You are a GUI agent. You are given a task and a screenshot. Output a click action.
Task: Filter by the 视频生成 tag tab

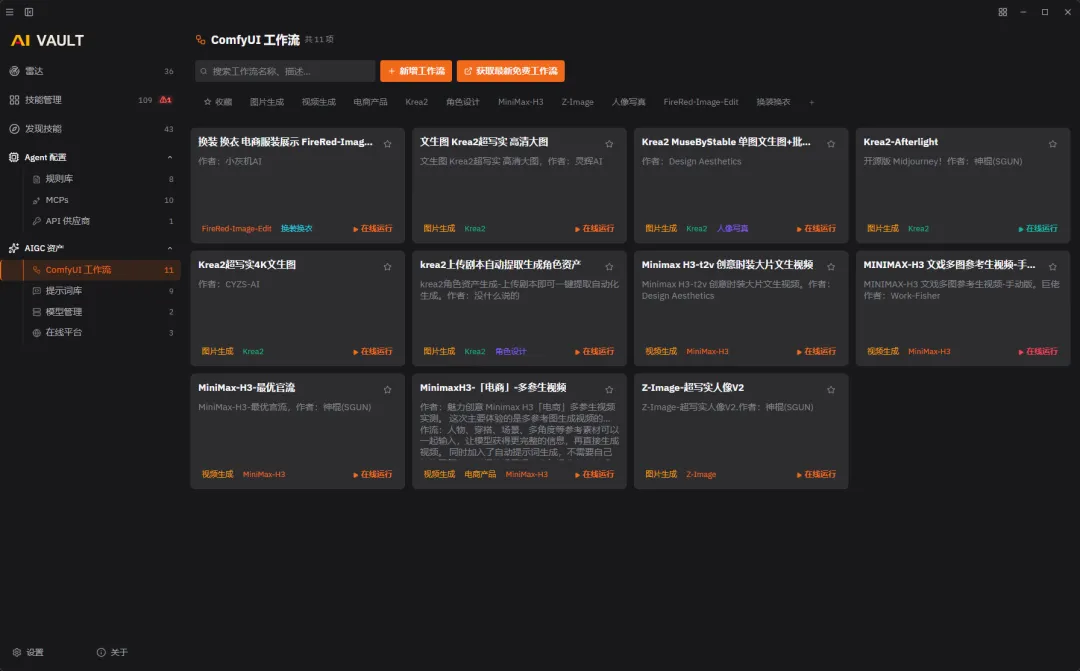pyautogui.click(x=318, y=102)
